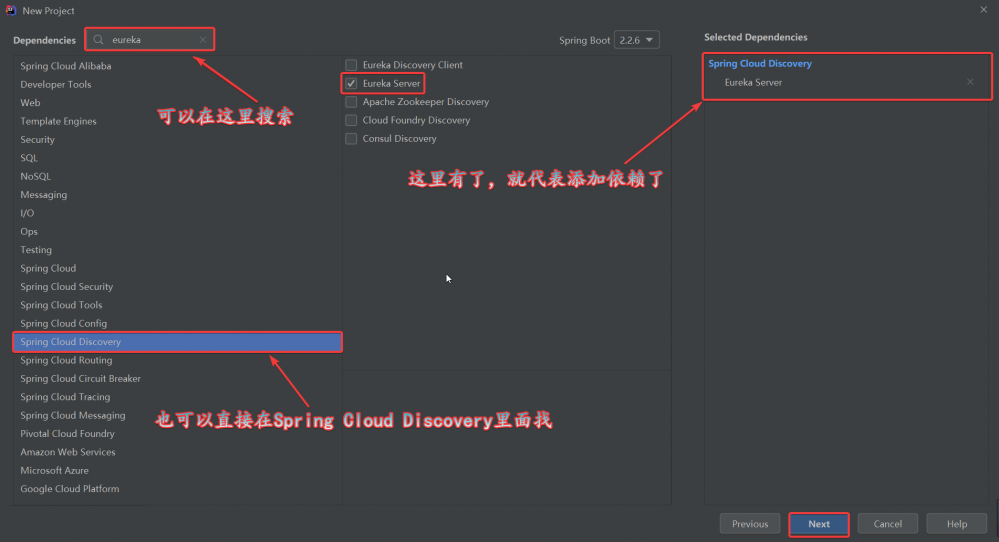Screen dimensions: 999x542
Task: Select Developer Tools category
Action: click(x=177, y=84)
